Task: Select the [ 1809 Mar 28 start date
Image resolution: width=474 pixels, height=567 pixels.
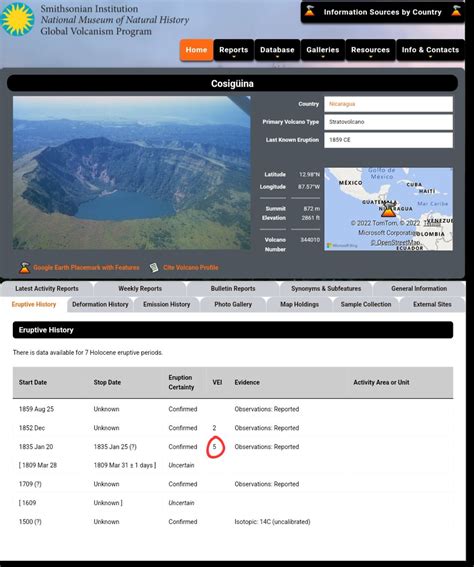Action: pyautogui.click(x=38, y=465)
